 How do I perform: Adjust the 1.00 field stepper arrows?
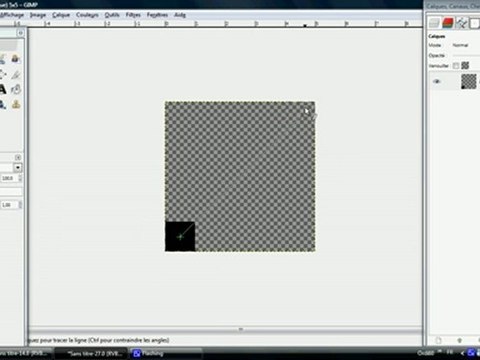20,205
